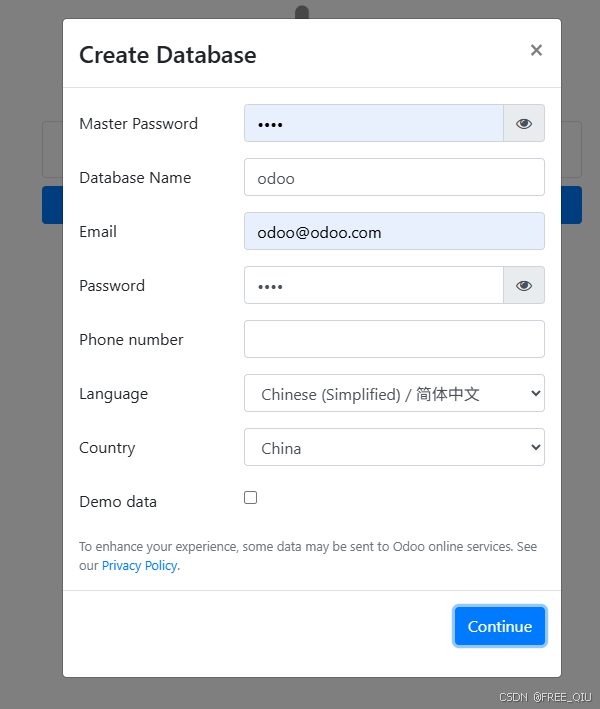Click the Phone number label

(131, 340)
